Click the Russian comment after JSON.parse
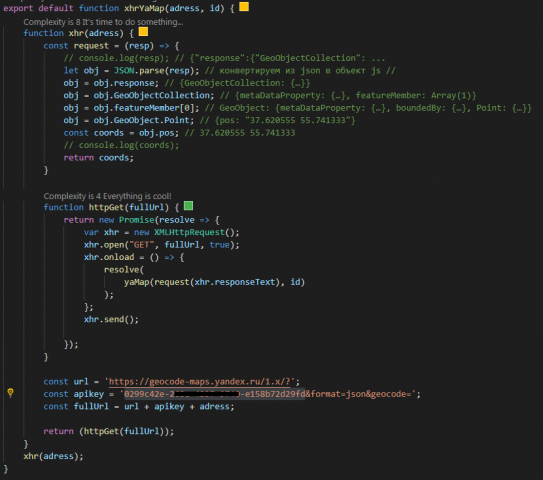This screenshot has width=543, height=480. (300, 71)
